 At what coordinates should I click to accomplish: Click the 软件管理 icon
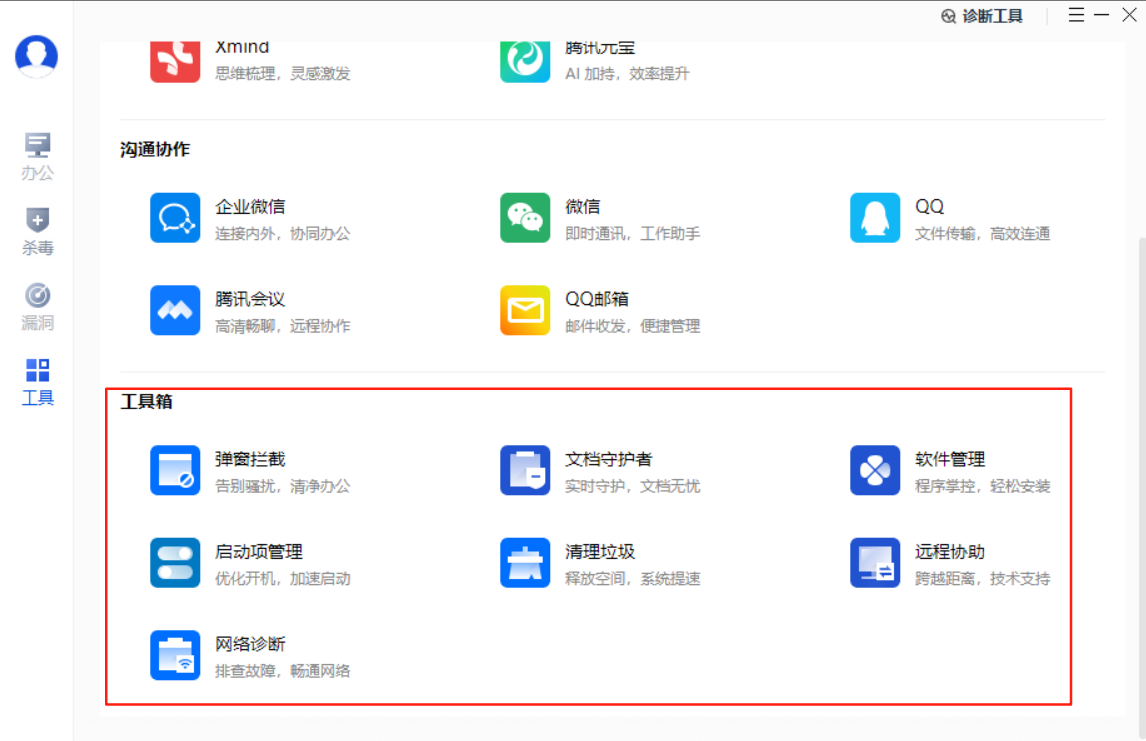pos(875,471)
